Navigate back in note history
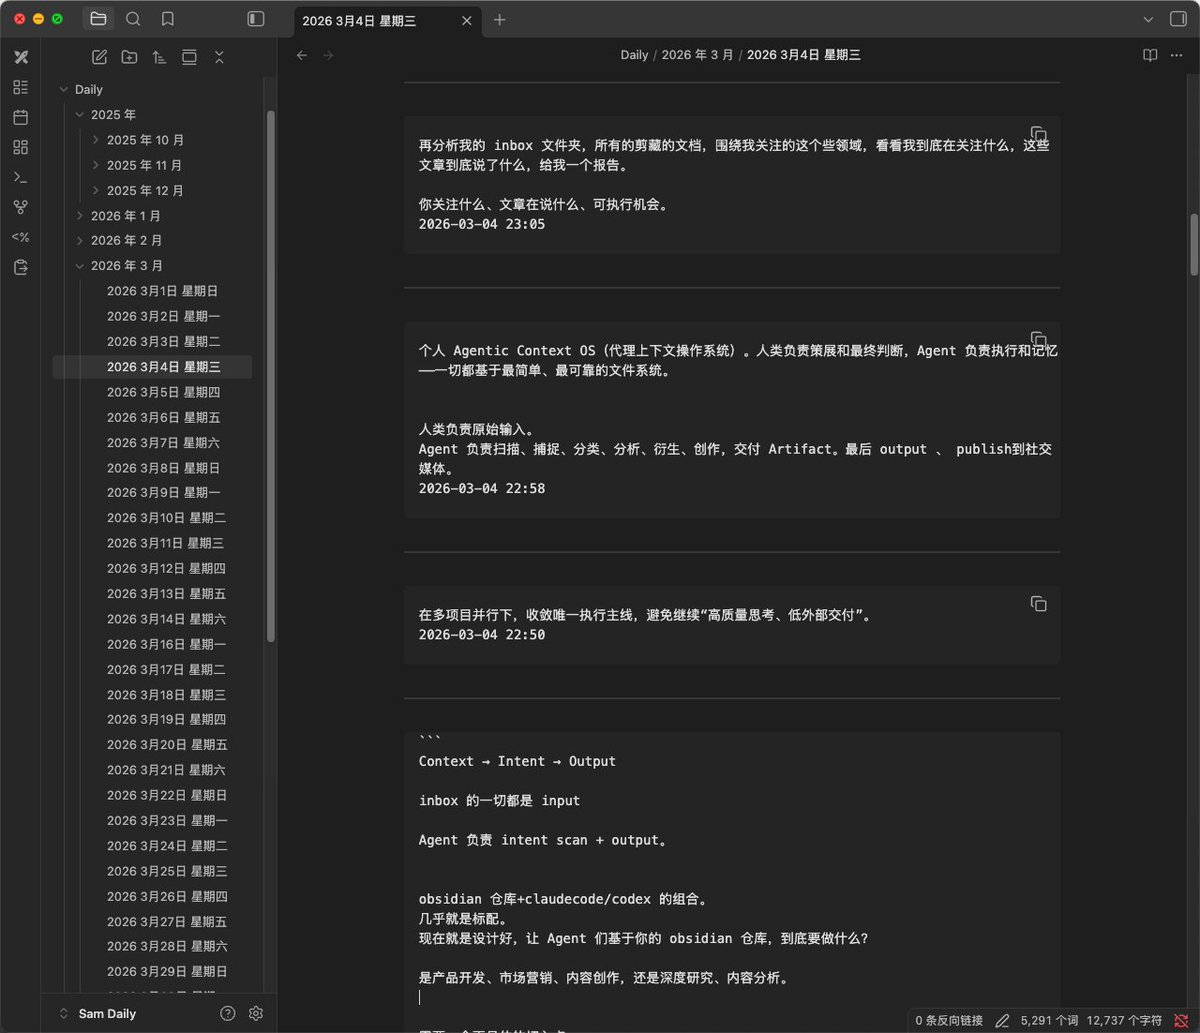 pos(302,55)
